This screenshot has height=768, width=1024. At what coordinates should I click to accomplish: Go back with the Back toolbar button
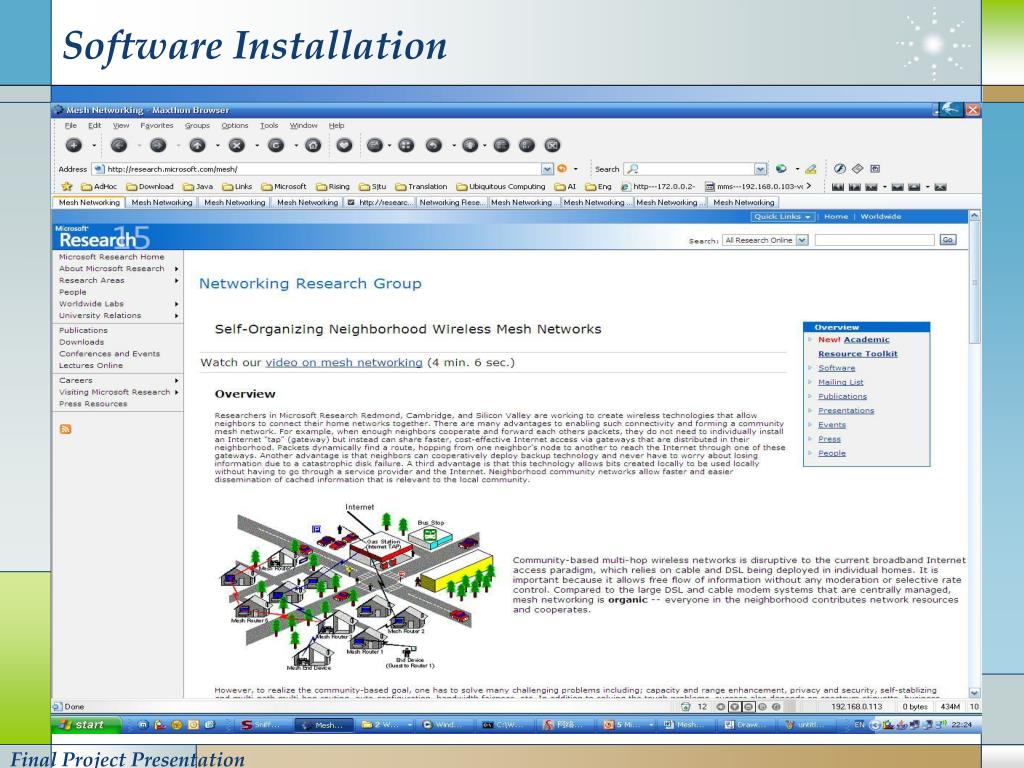(x=118, y=146)
